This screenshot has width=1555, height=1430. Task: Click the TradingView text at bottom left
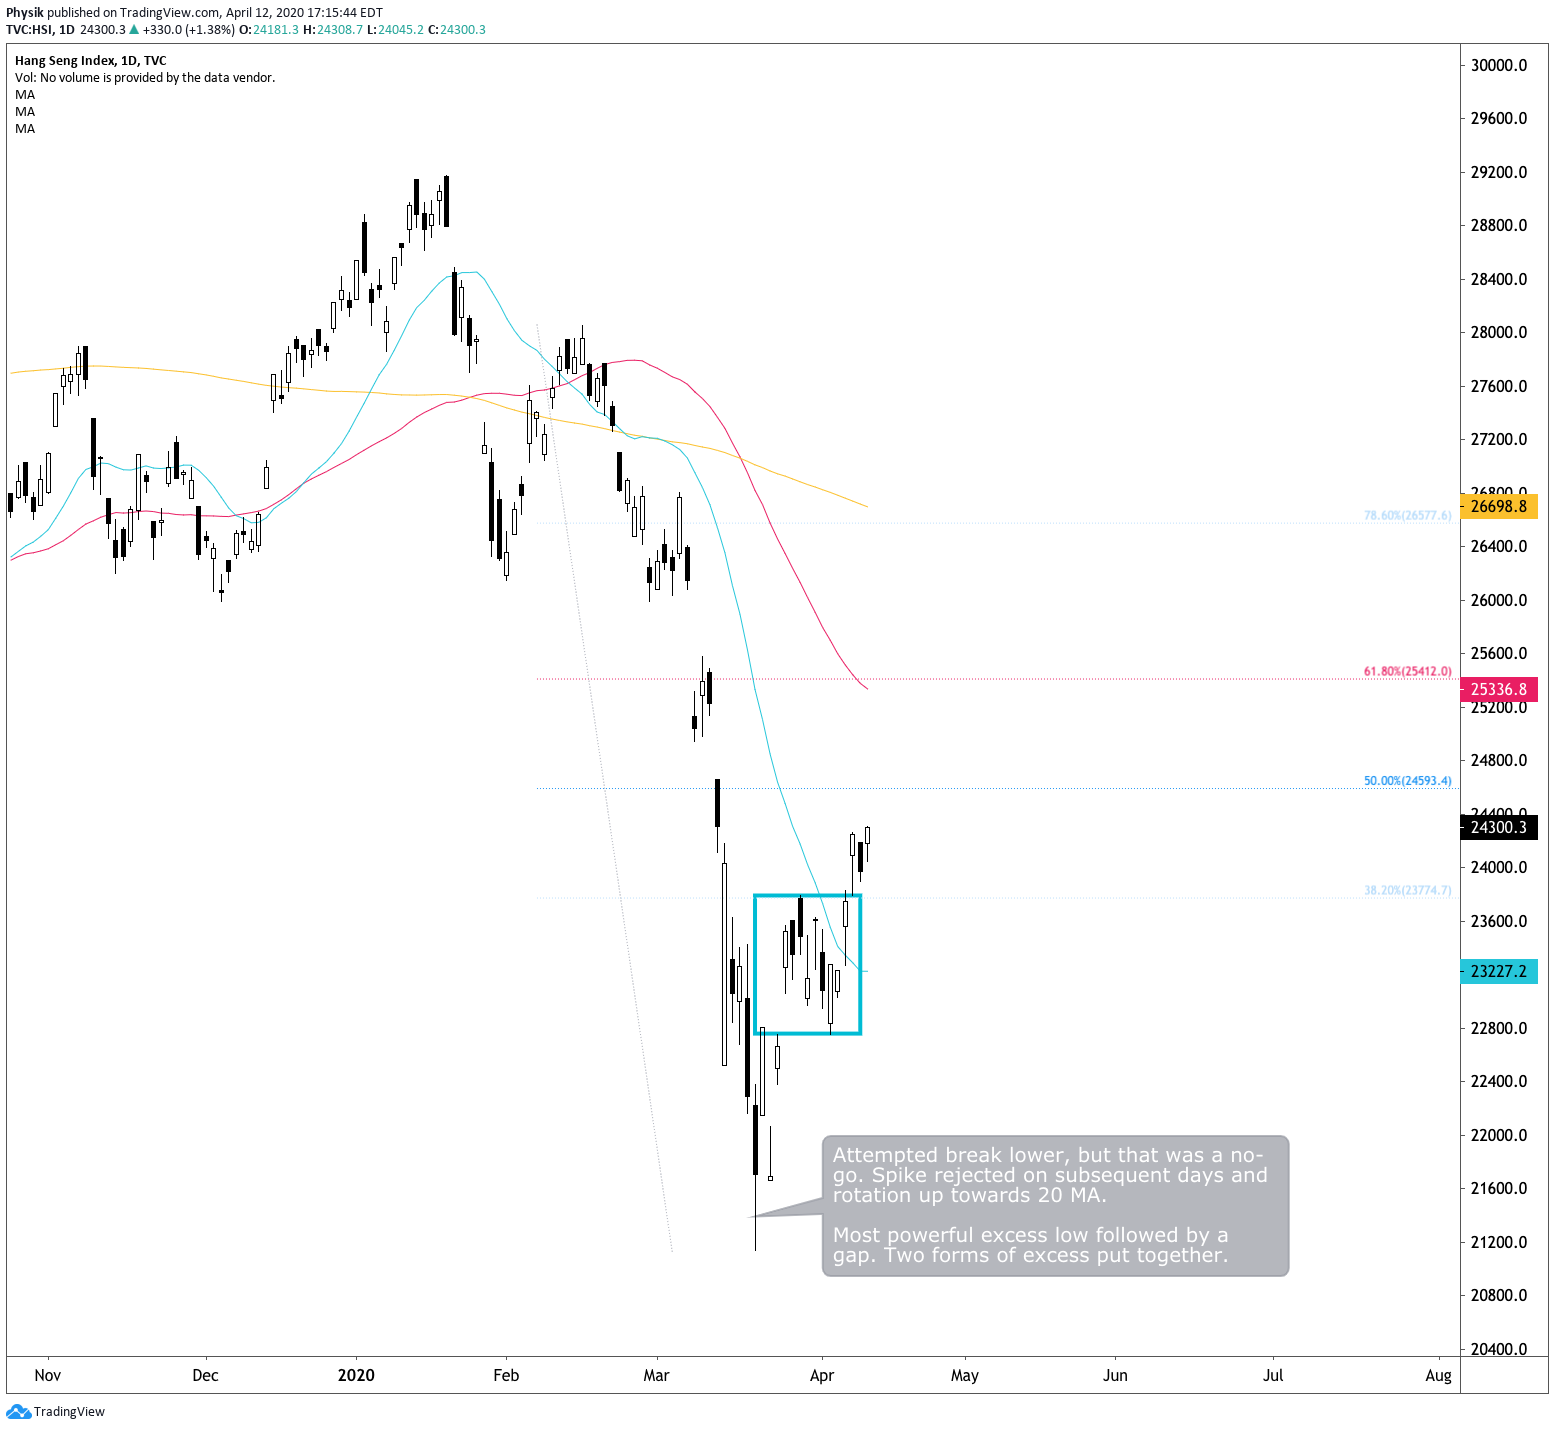point(69,1412)
